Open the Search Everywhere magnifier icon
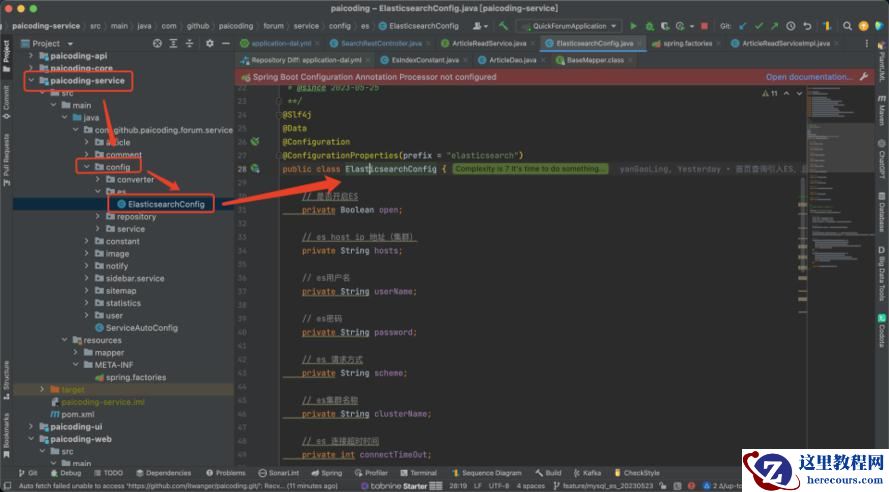 click(x=845, y=26)
